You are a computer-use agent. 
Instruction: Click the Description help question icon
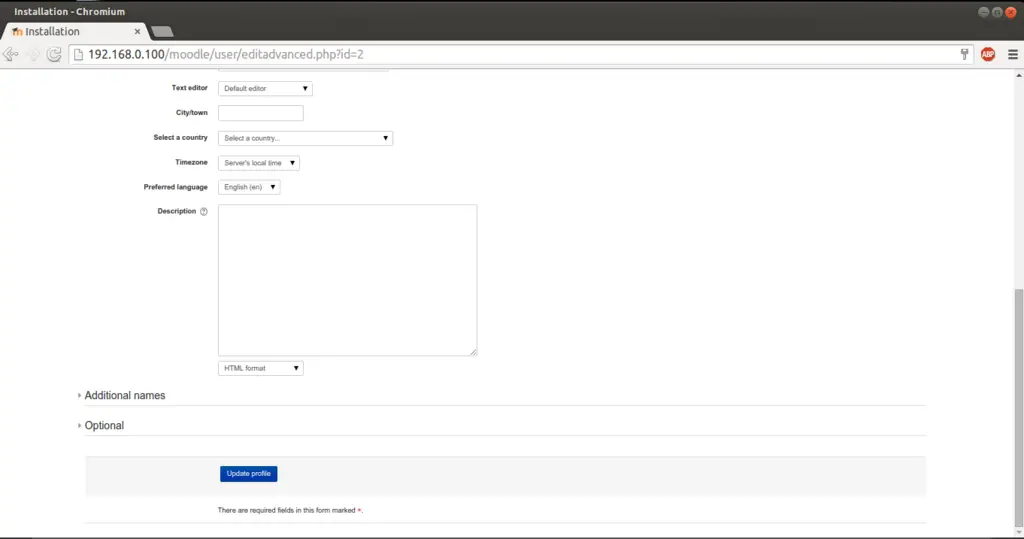204,212
